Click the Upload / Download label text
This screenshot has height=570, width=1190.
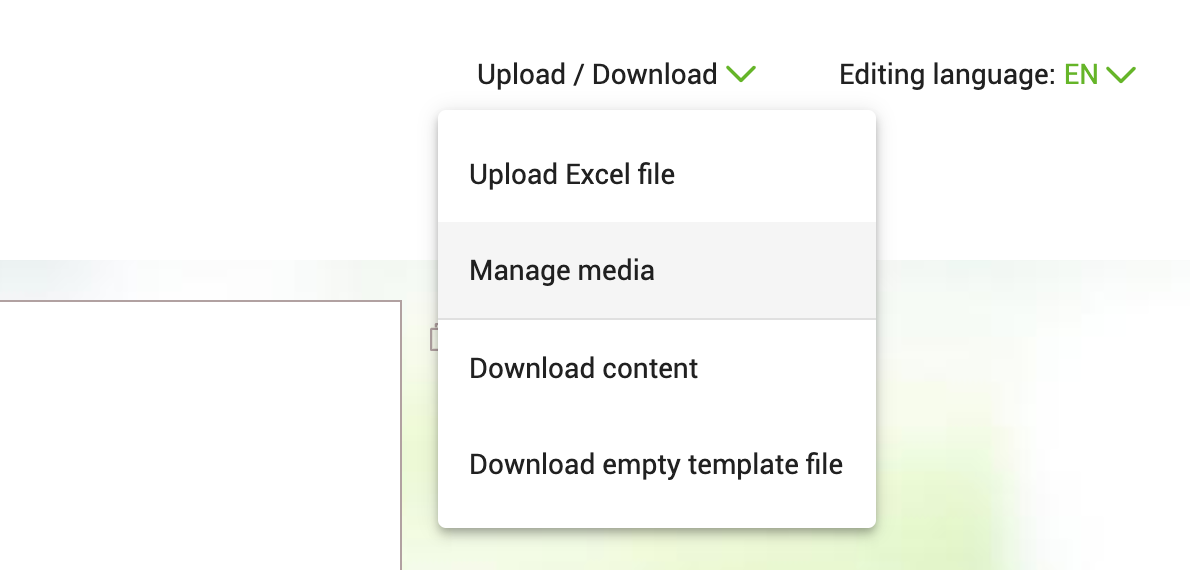click(x=597, y=74)
